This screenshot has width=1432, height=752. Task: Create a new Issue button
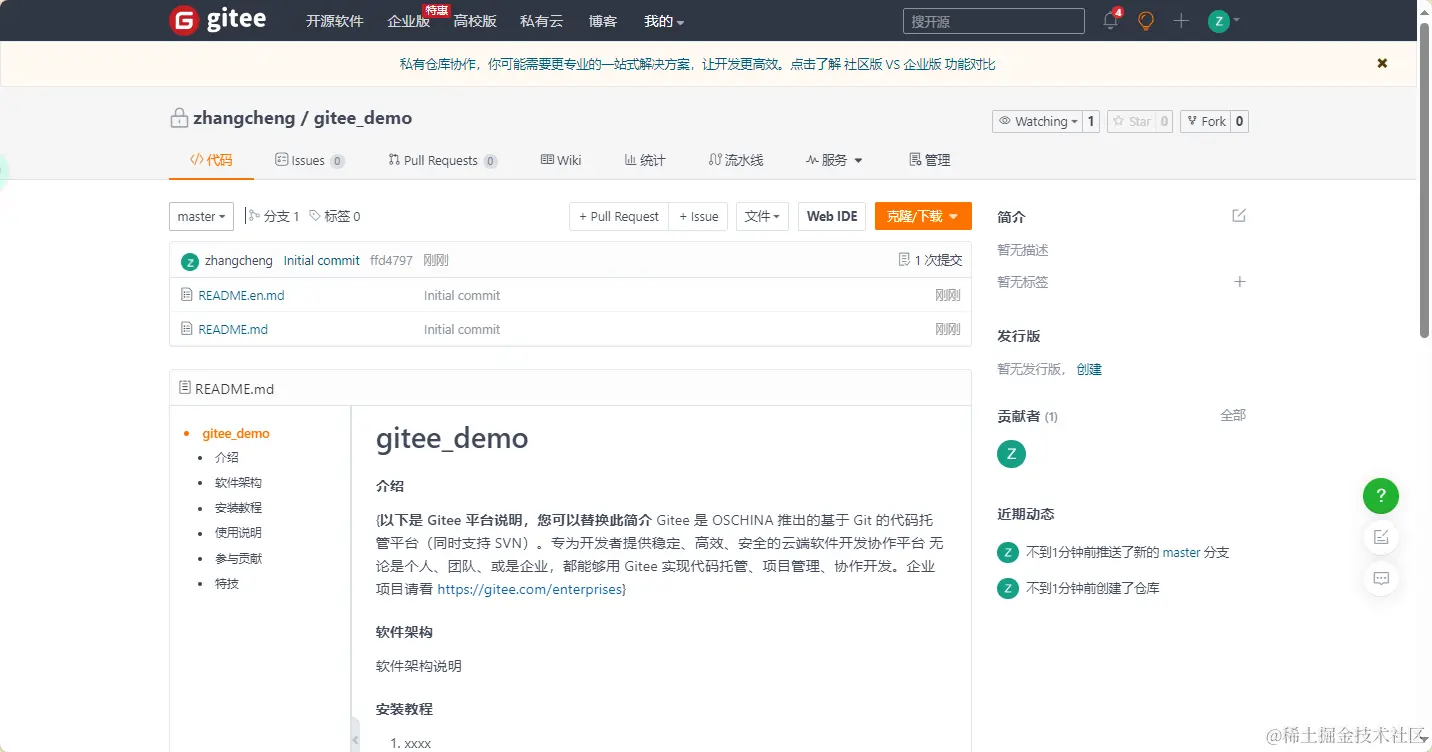698,216
